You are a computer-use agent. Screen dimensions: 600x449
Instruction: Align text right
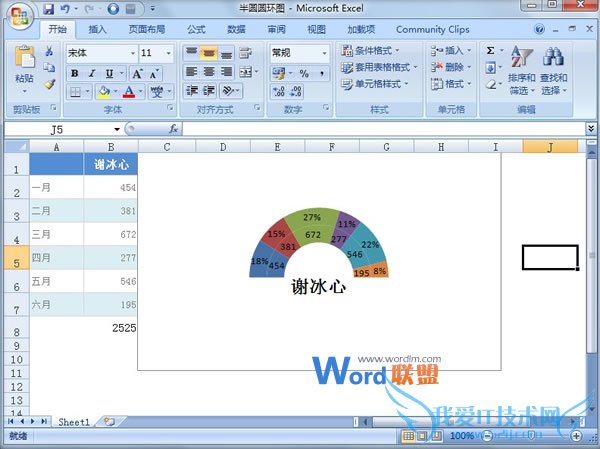coord(227,72)
